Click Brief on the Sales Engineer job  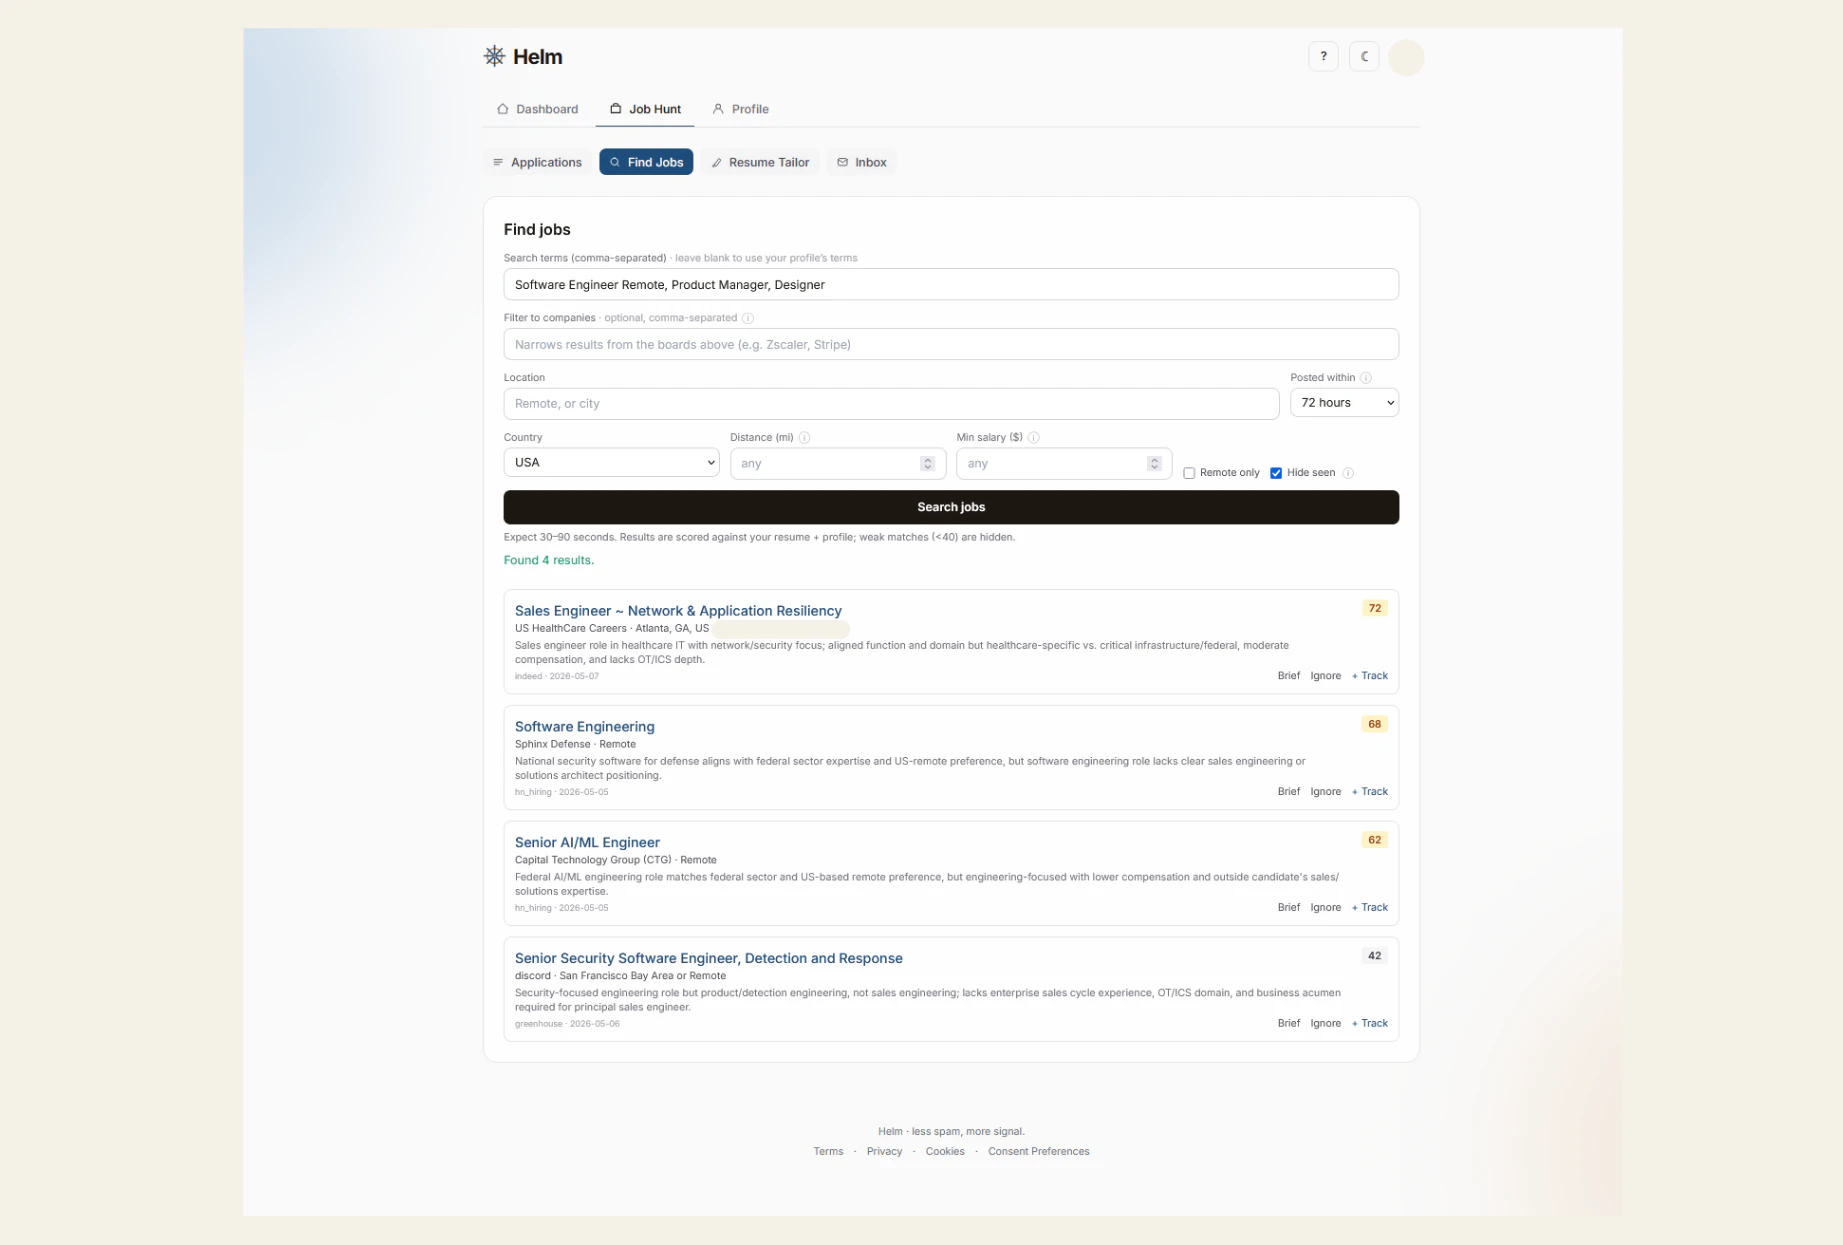tap(1288, 676)
